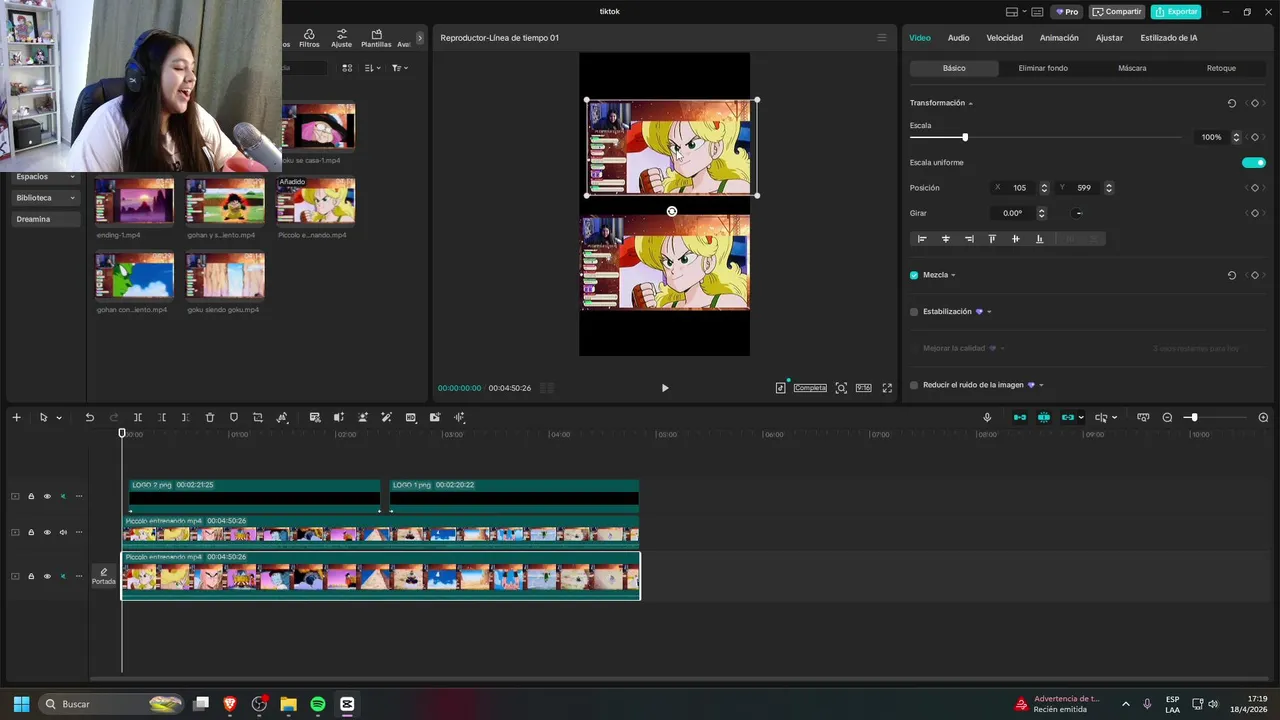Viewport: 1280px width, 720px height.
Task: Click the mirror flip icon in timeline toolbar
Action: click(x=339, y=417)
